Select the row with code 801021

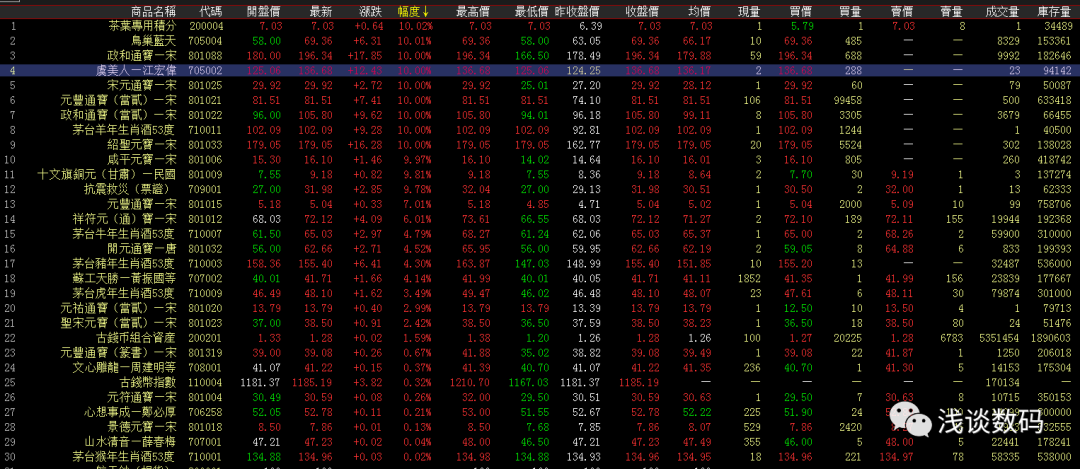(540, 99)
